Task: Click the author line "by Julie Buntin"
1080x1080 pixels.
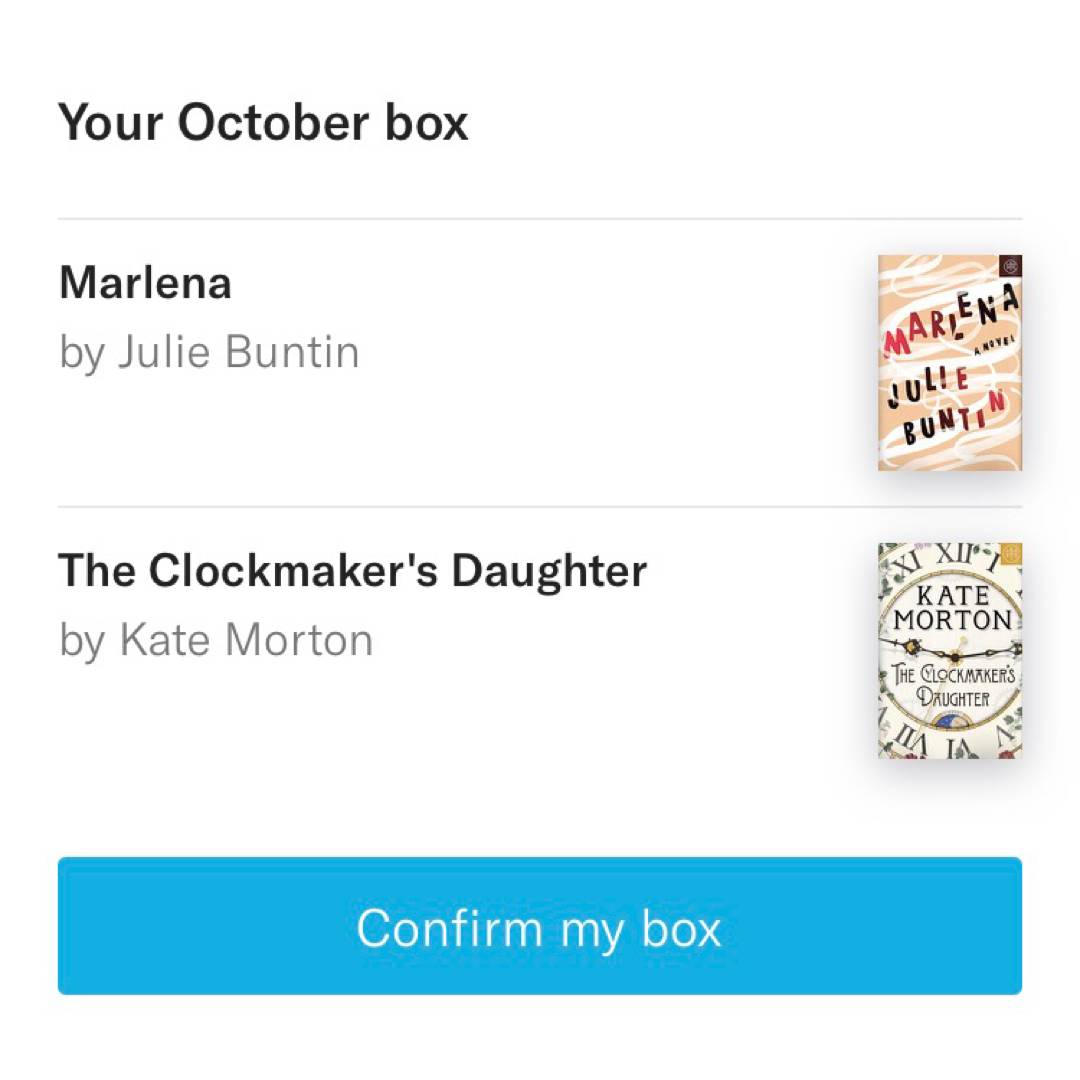Action: tap(209, 352)
